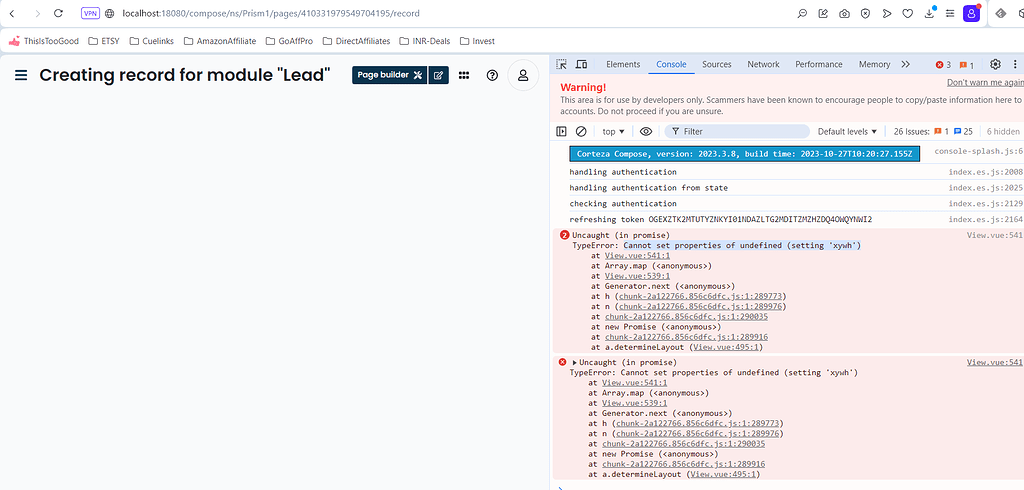
Task: Open the ETSY bookmark folder
Action: pyautogui.click(x=104, y=41)
